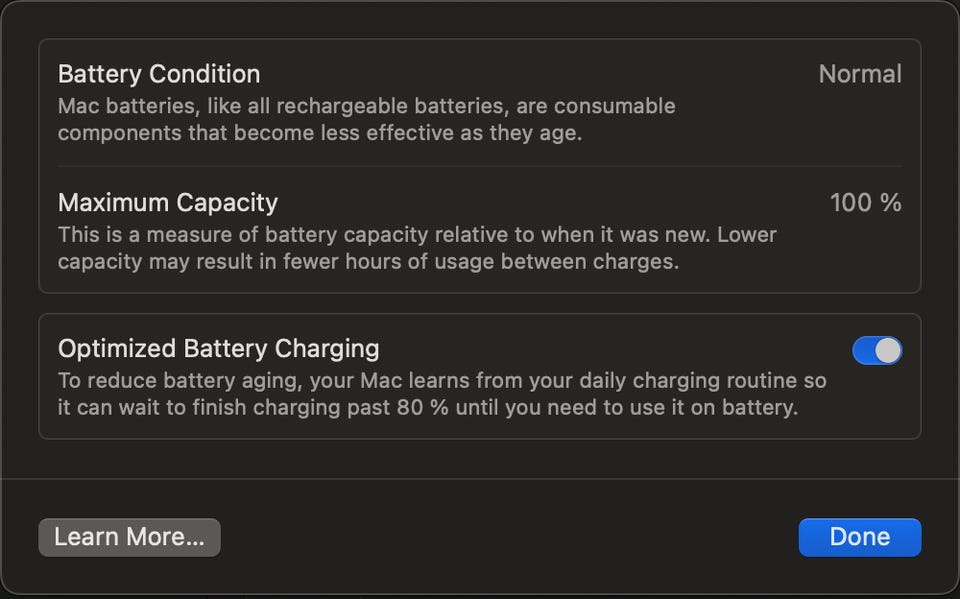Viewport: 960px width, 599px height.
Task: Click the "To reduce battery aging" description line
Action: [442, 381]
